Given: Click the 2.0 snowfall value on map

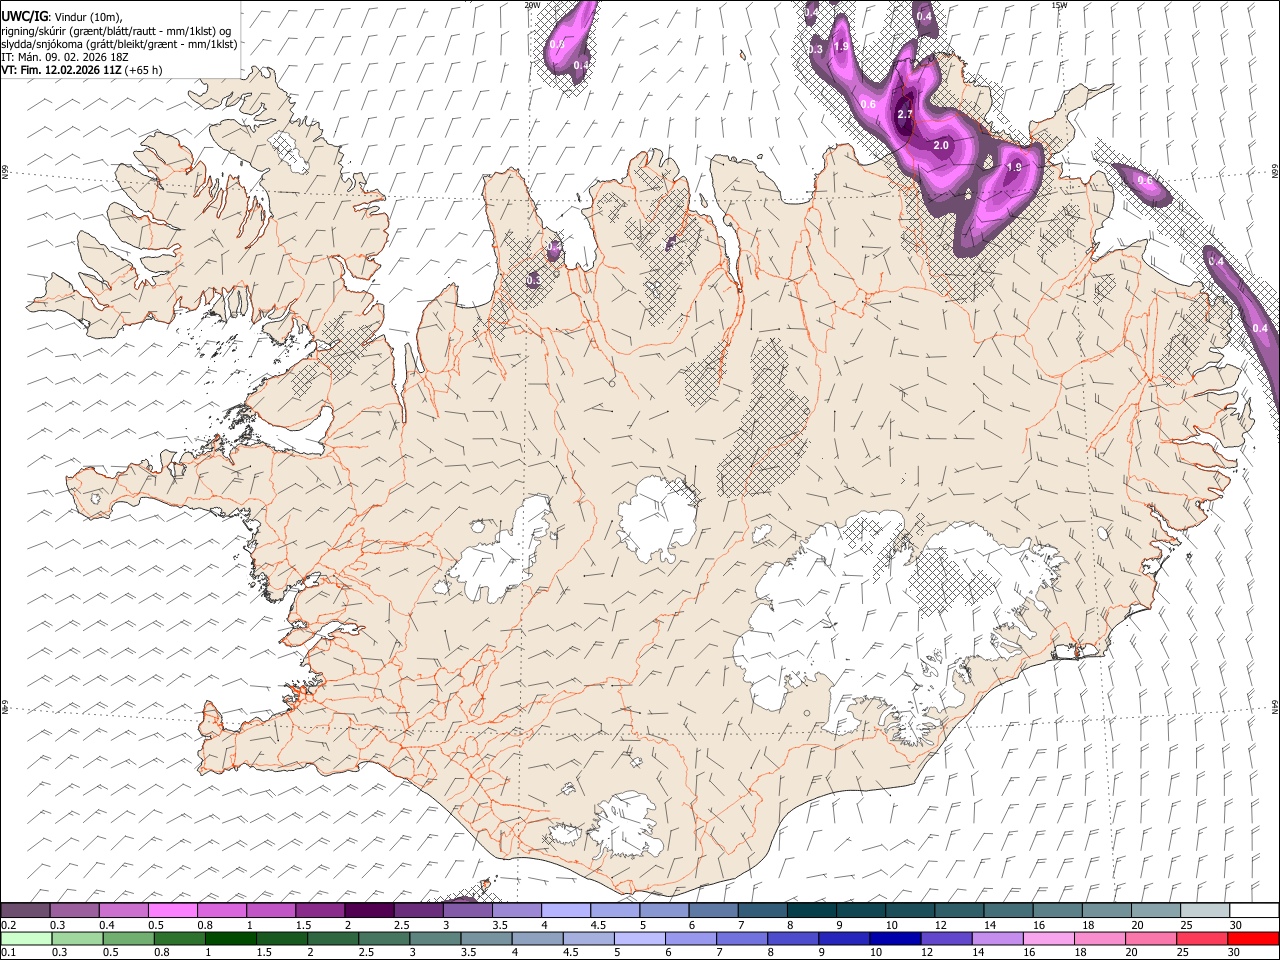Looking at the screenshot, I should click(x=941, y=146).
